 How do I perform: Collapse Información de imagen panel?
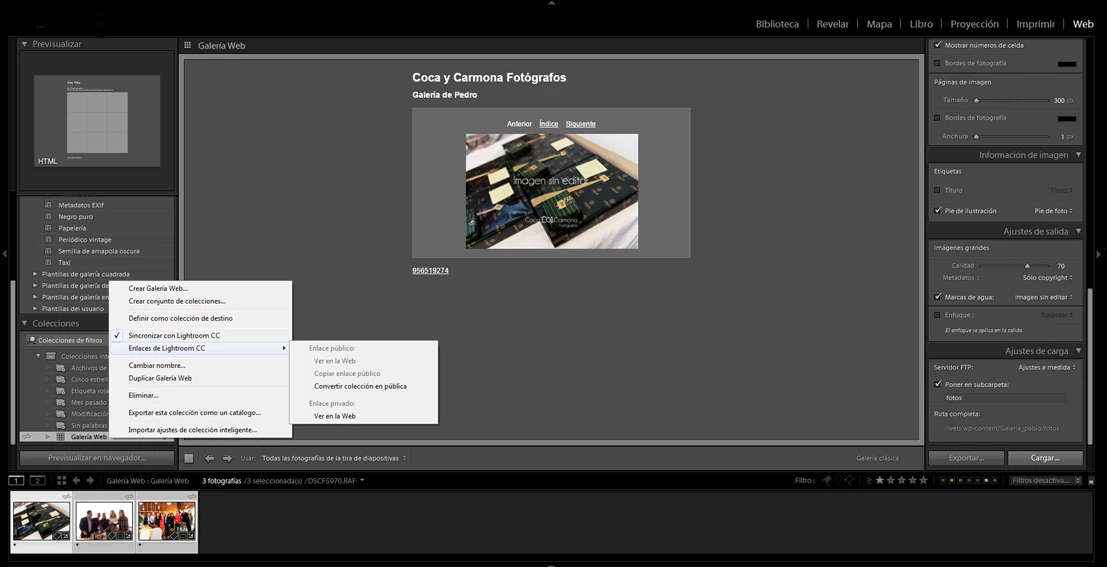(x=1079, y=155)
